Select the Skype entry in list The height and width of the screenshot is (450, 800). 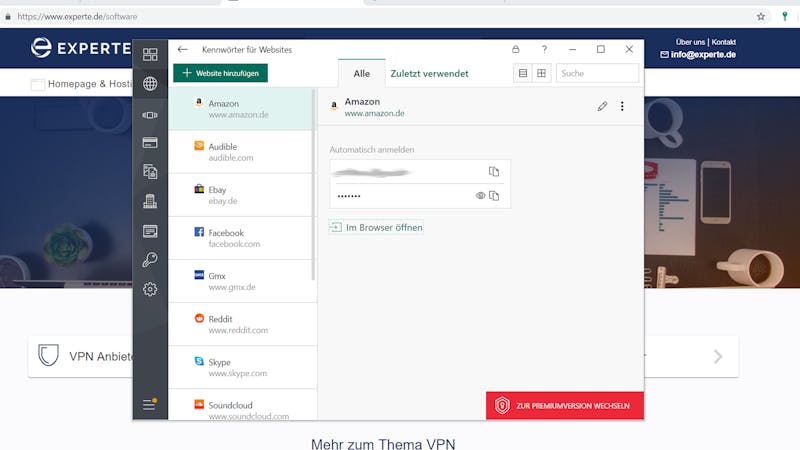click(241, 367)
